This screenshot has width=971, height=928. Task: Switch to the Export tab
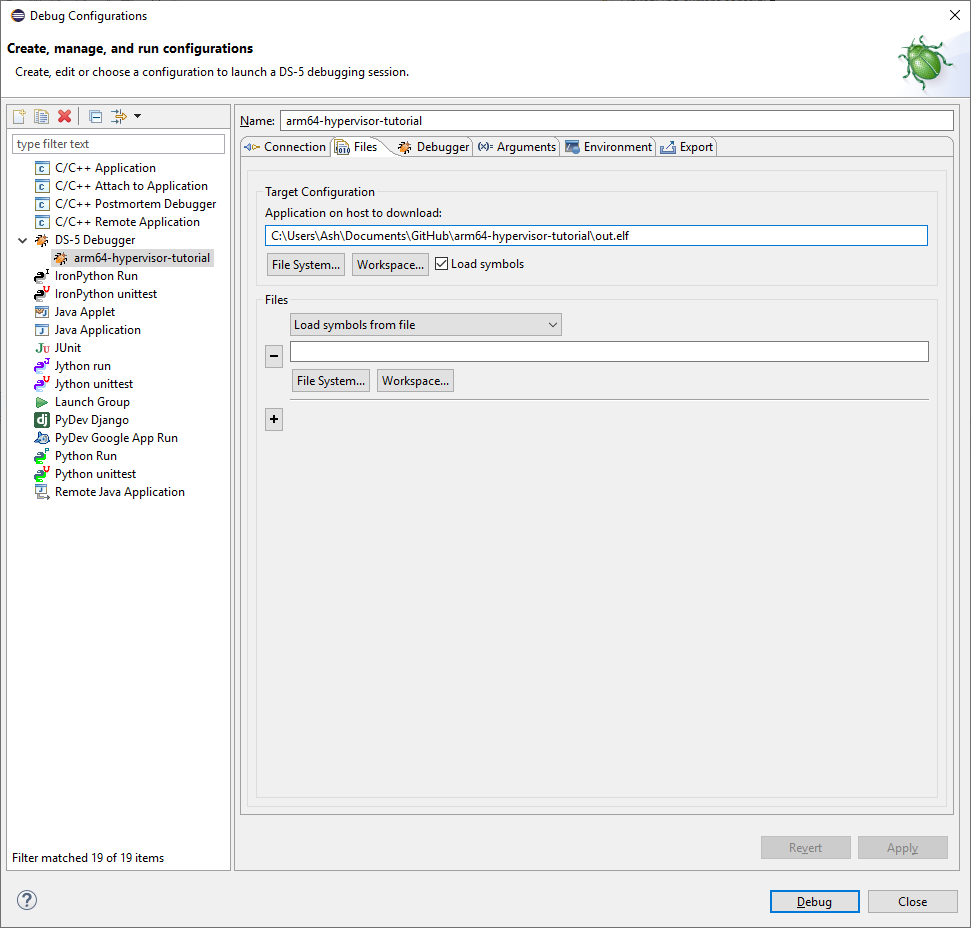[687, 147]
